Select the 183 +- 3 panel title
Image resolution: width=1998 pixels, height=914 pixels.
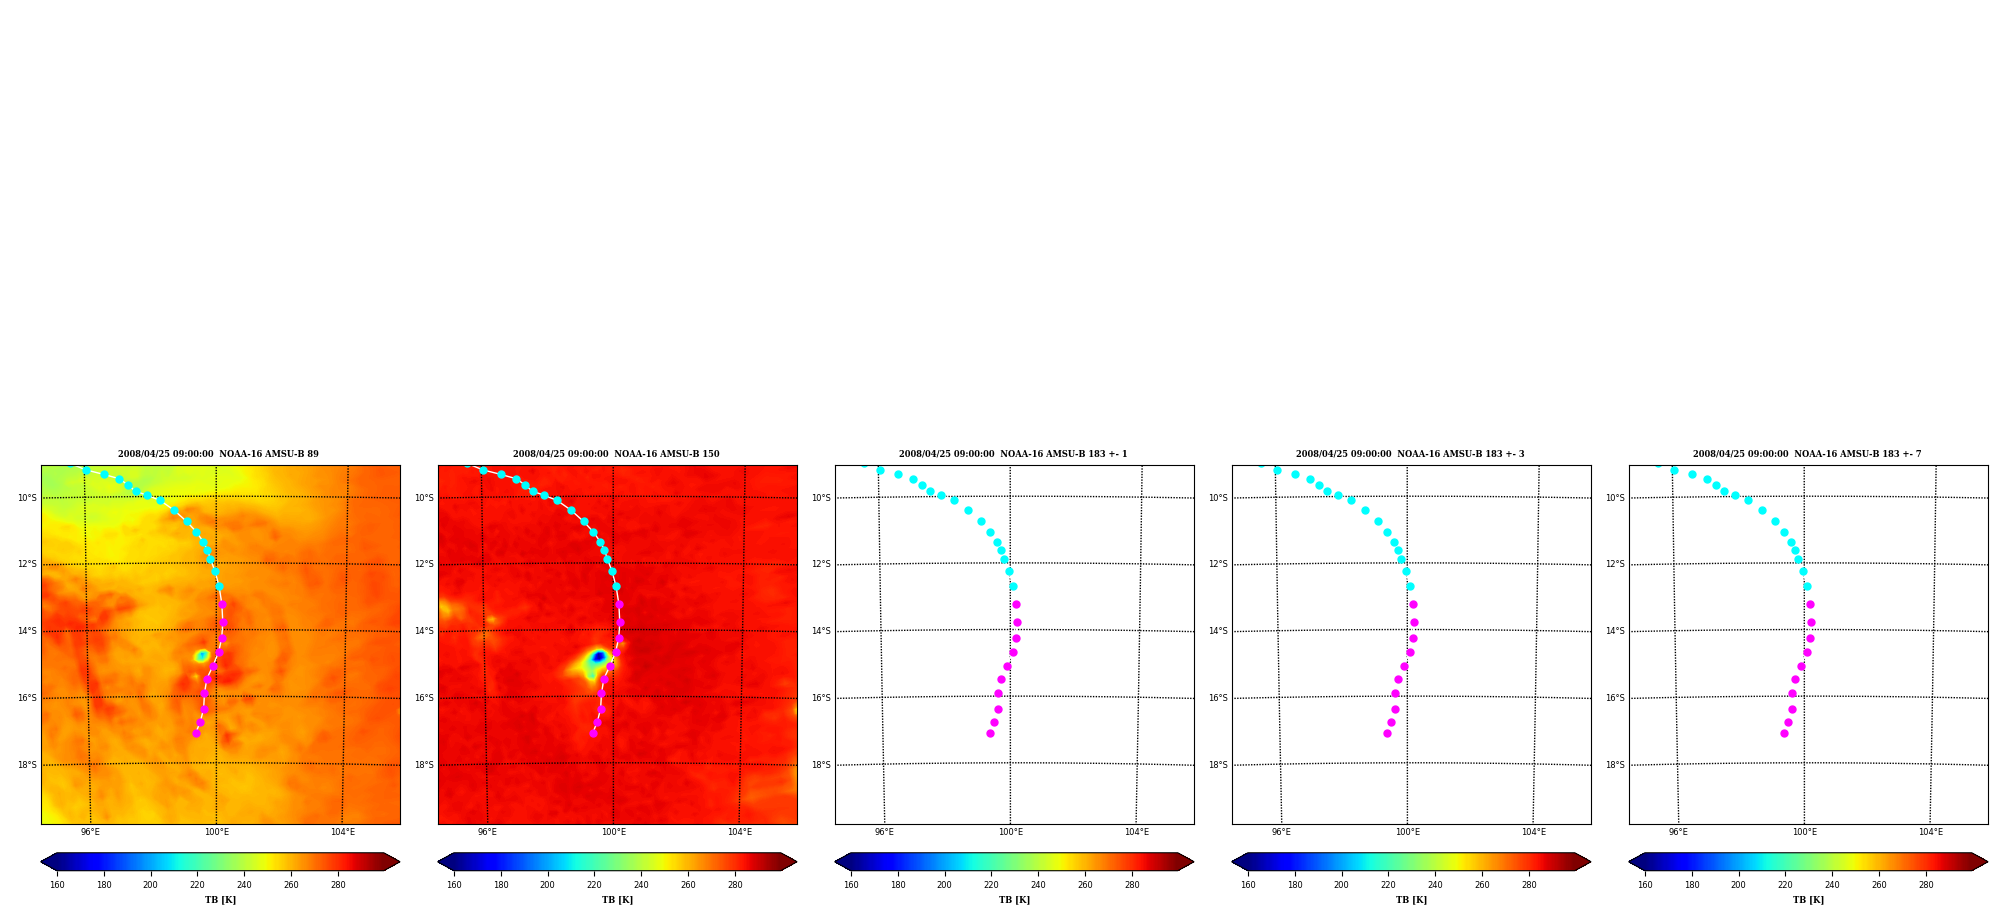pos(1410,454)
